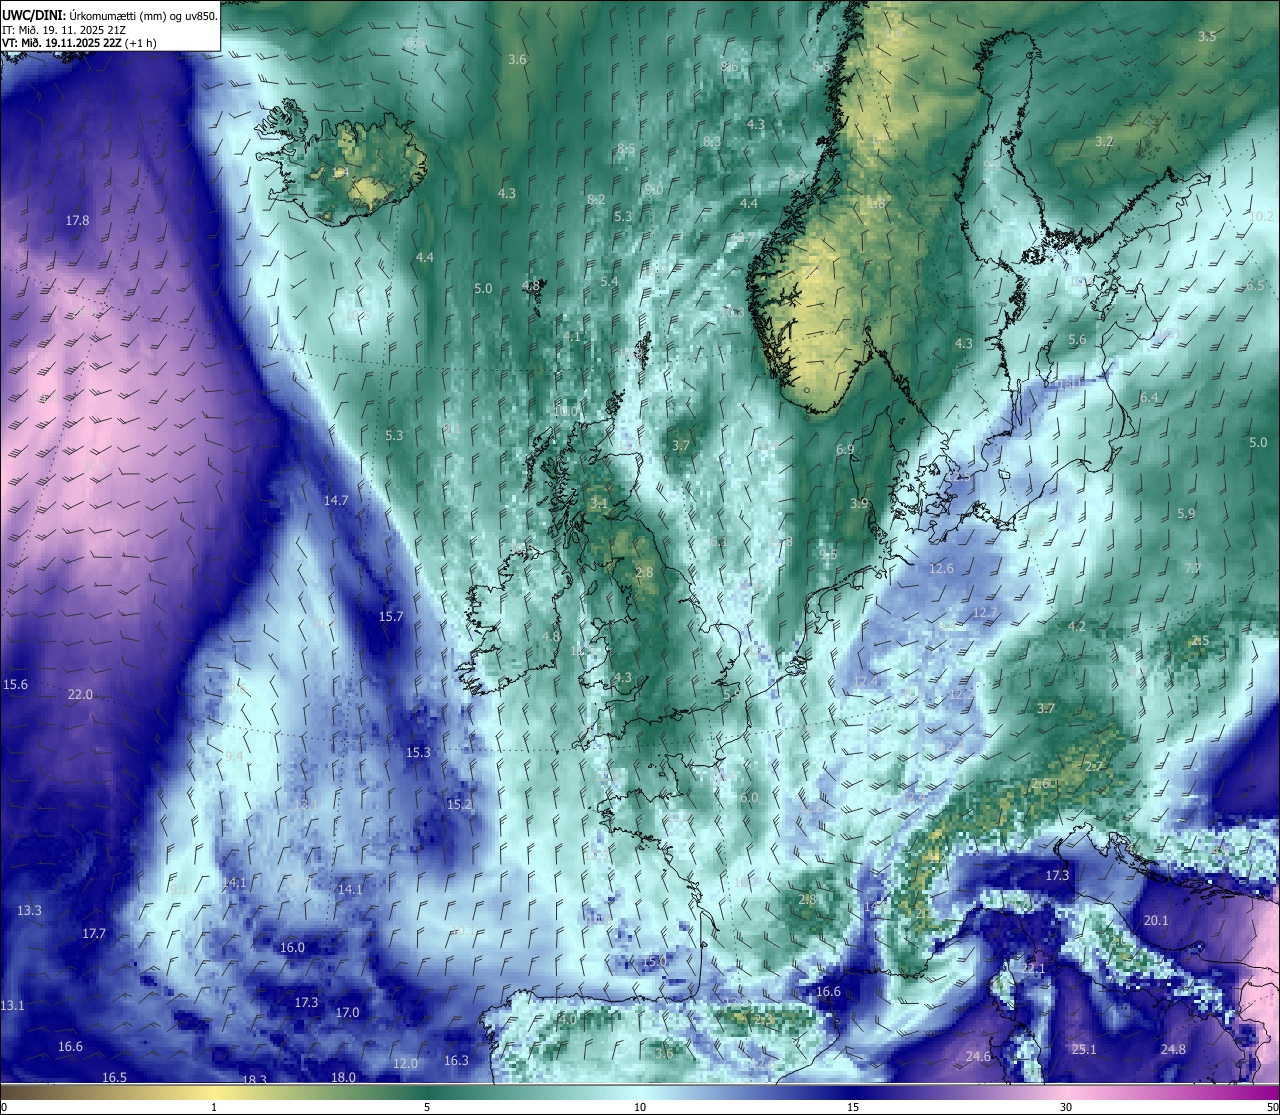This screenshot has height=1115, width=1280.
Task: Click the 12.6 value on the map
Action: [x=941, y=568]
